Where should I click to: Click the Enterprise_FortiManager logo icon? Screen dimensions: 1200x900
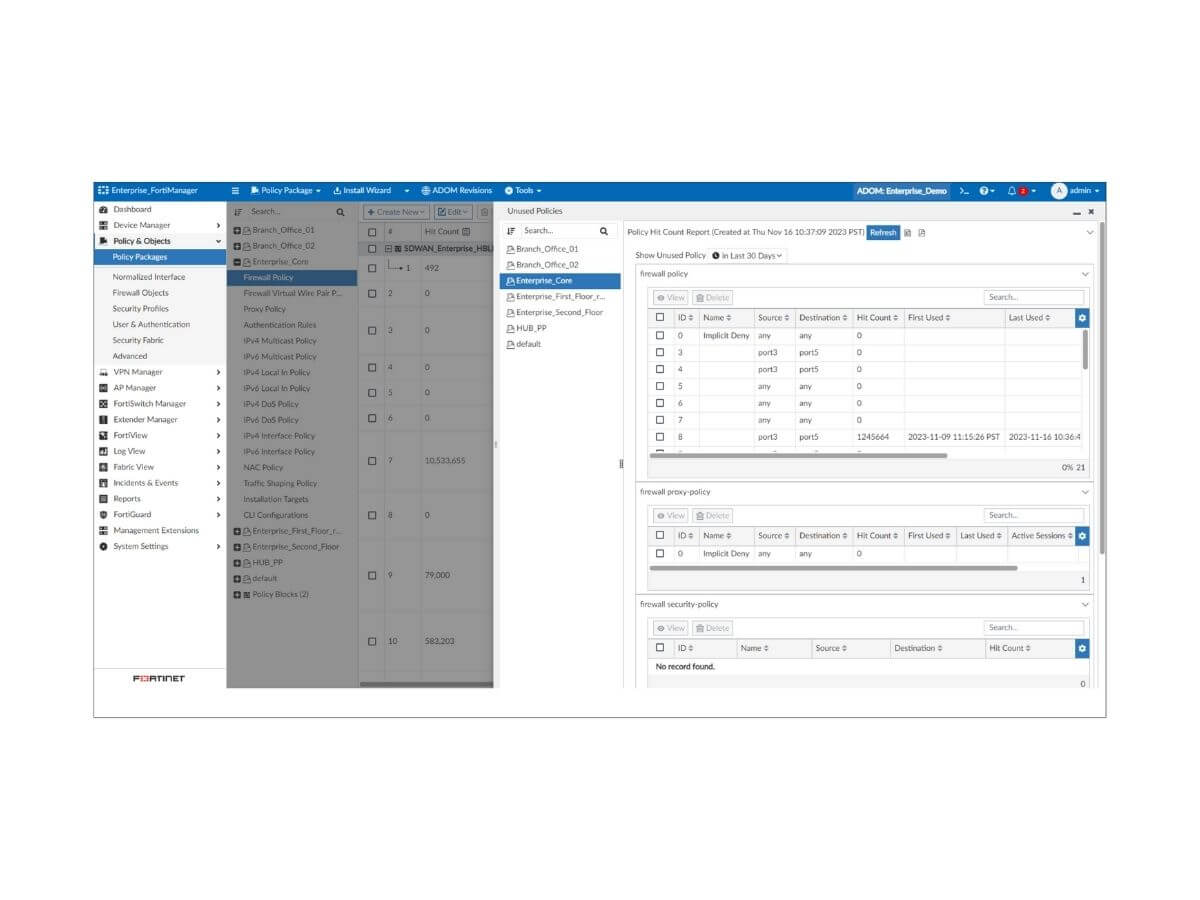coord(103,190)
